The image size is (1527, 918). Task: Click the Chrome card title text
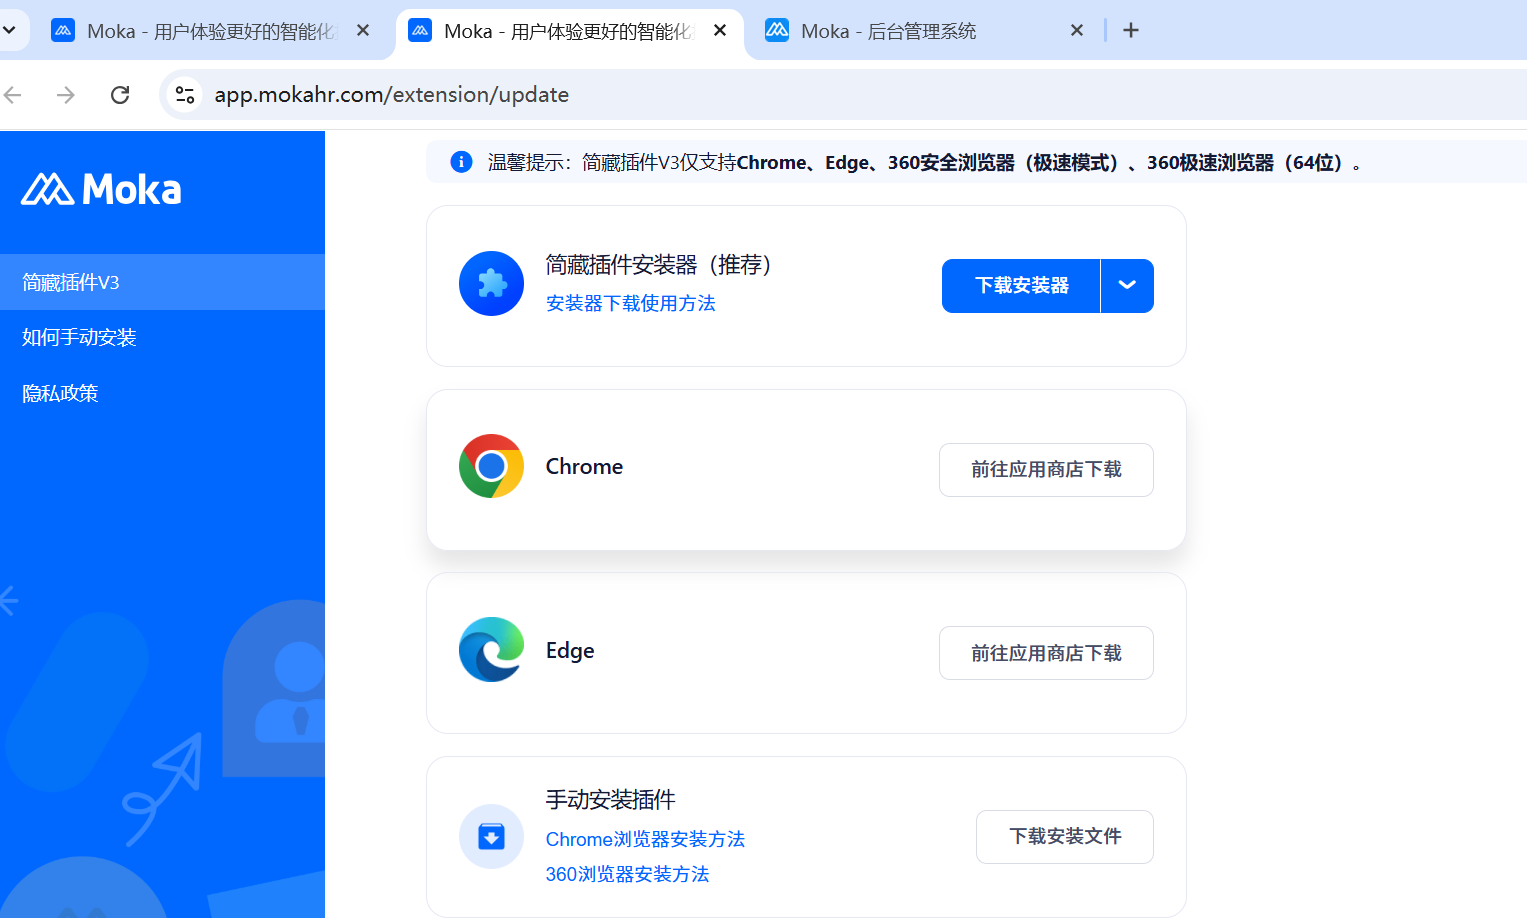click(584, 467)
